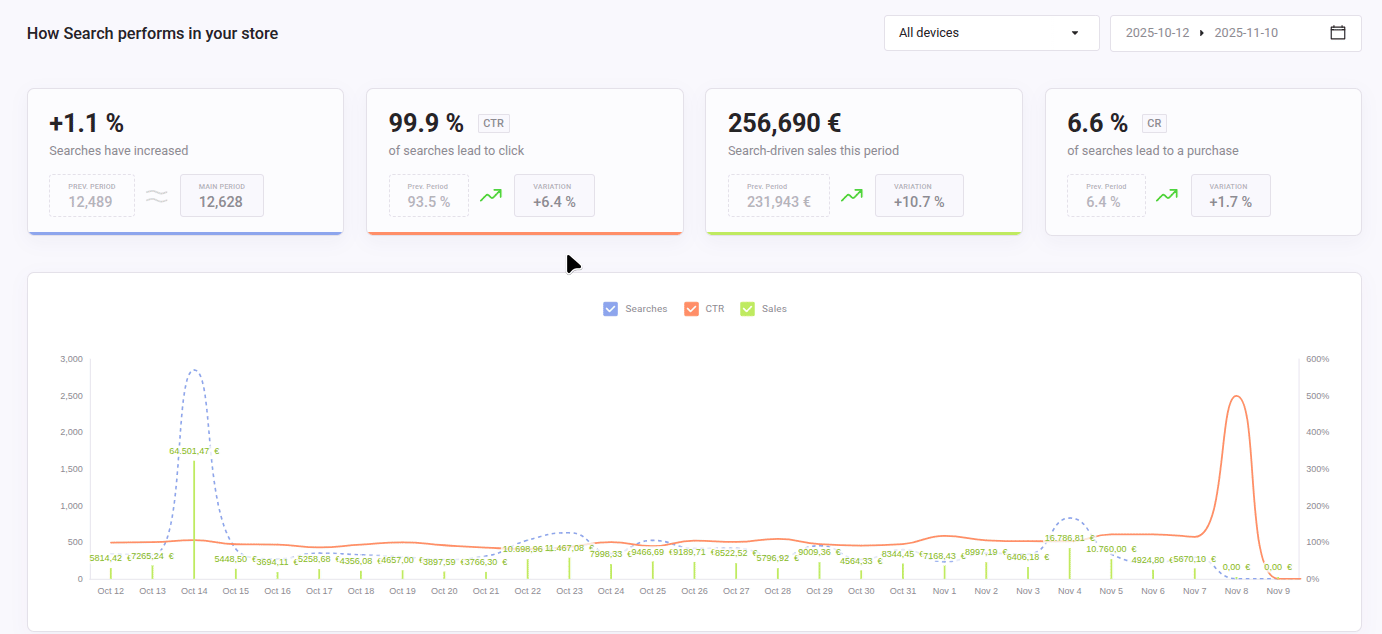Image resolution: width=1382 pixels, height=634 pixels.
Task: Click the green trend arrow on the CTR card
Action: tap(491, 195)
